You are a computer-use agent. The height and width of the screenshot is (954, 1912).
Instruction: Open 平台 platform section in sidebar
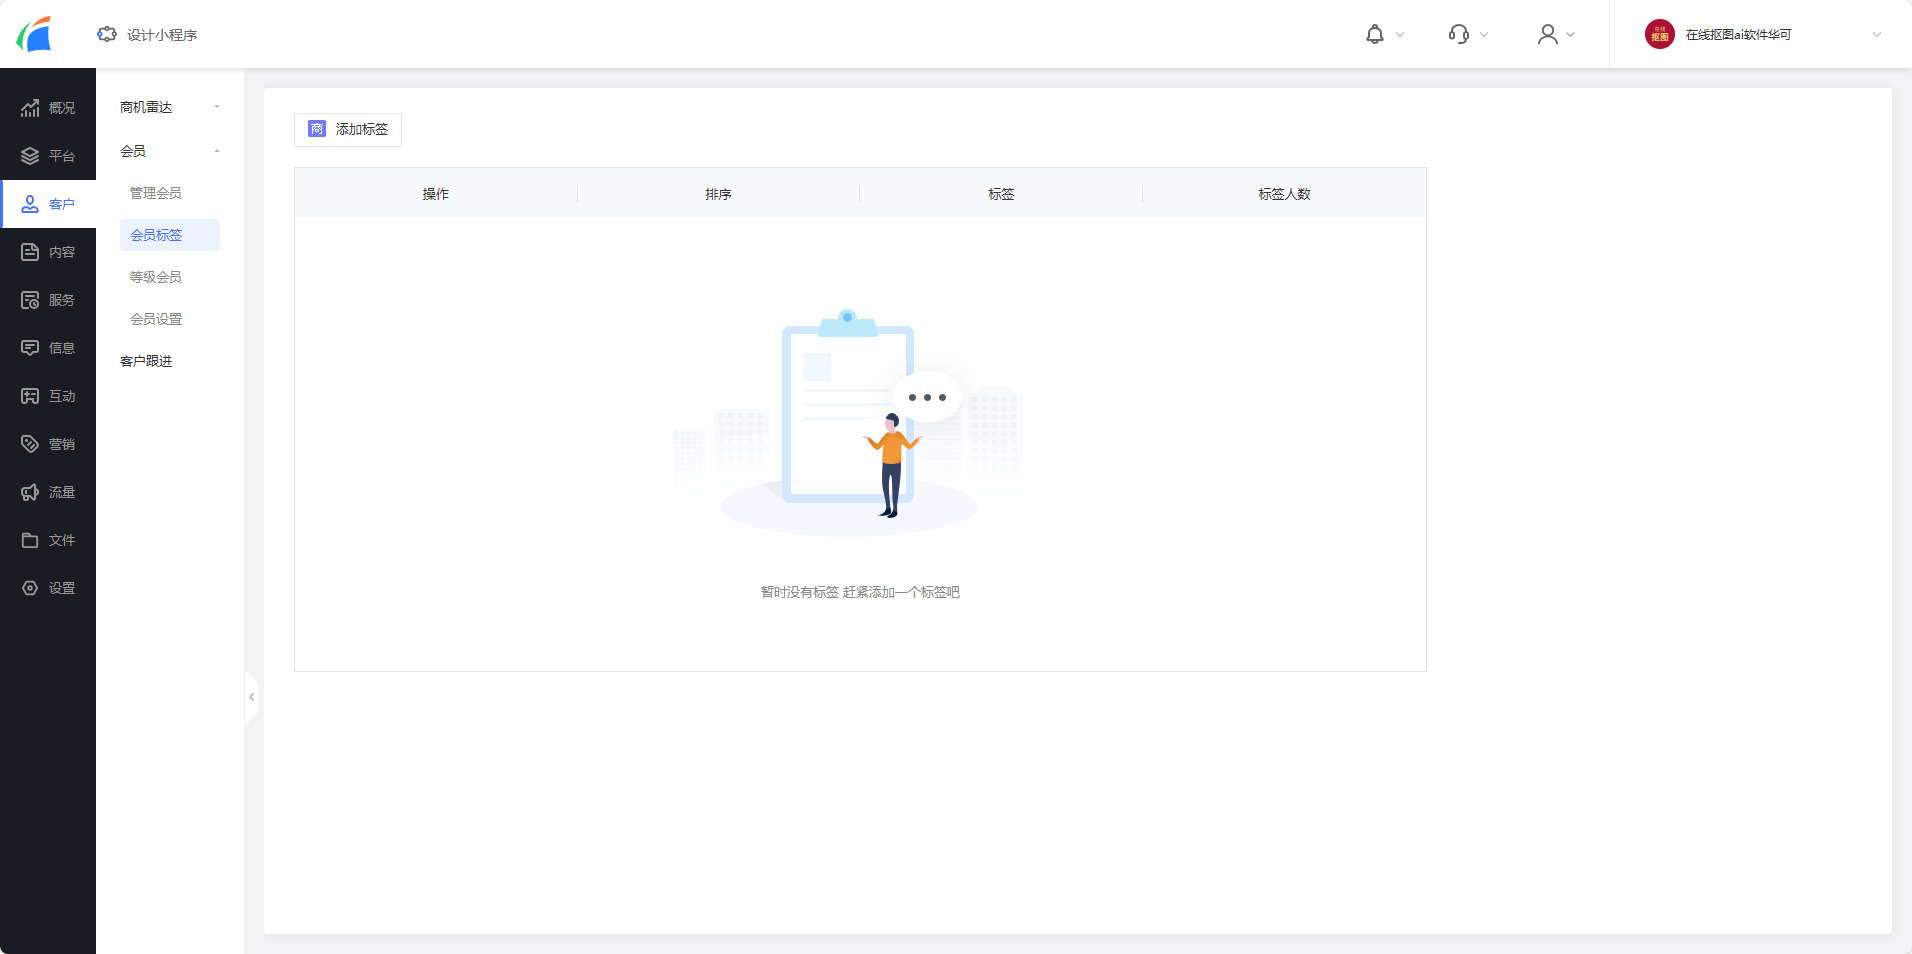point(48,156)
